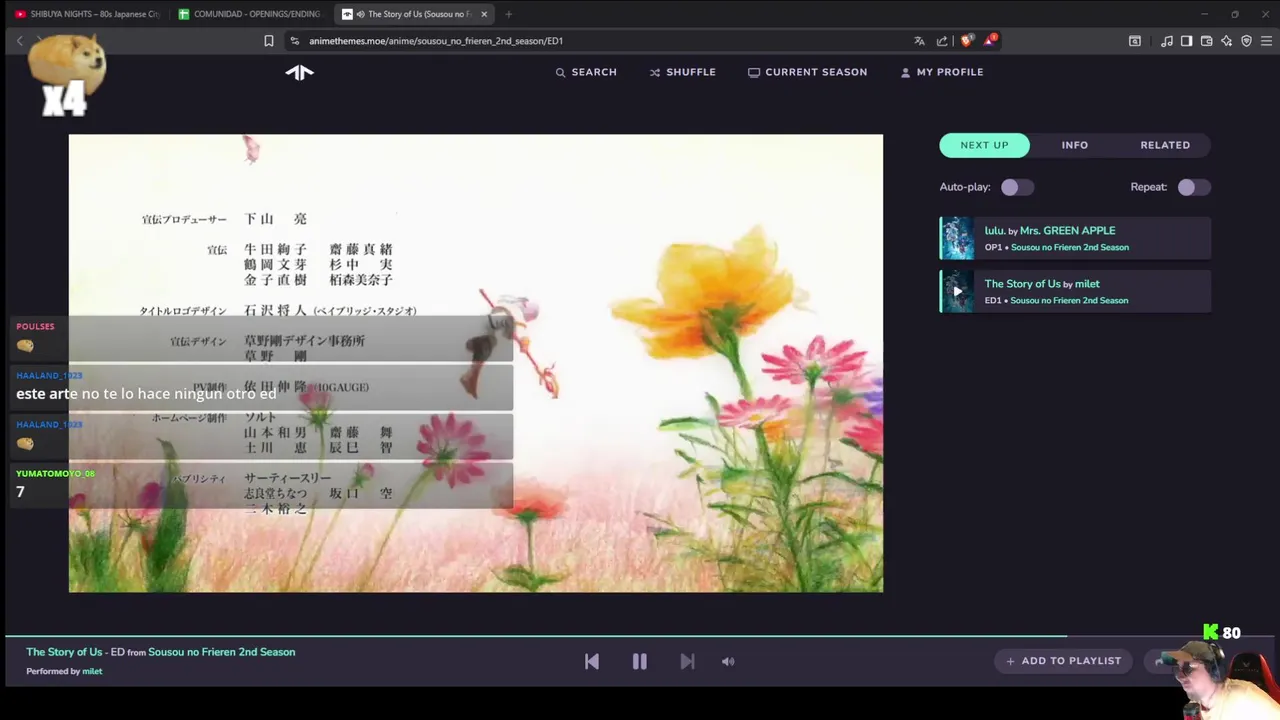Open the Brave VPN shield icon

coord(1246,41)
